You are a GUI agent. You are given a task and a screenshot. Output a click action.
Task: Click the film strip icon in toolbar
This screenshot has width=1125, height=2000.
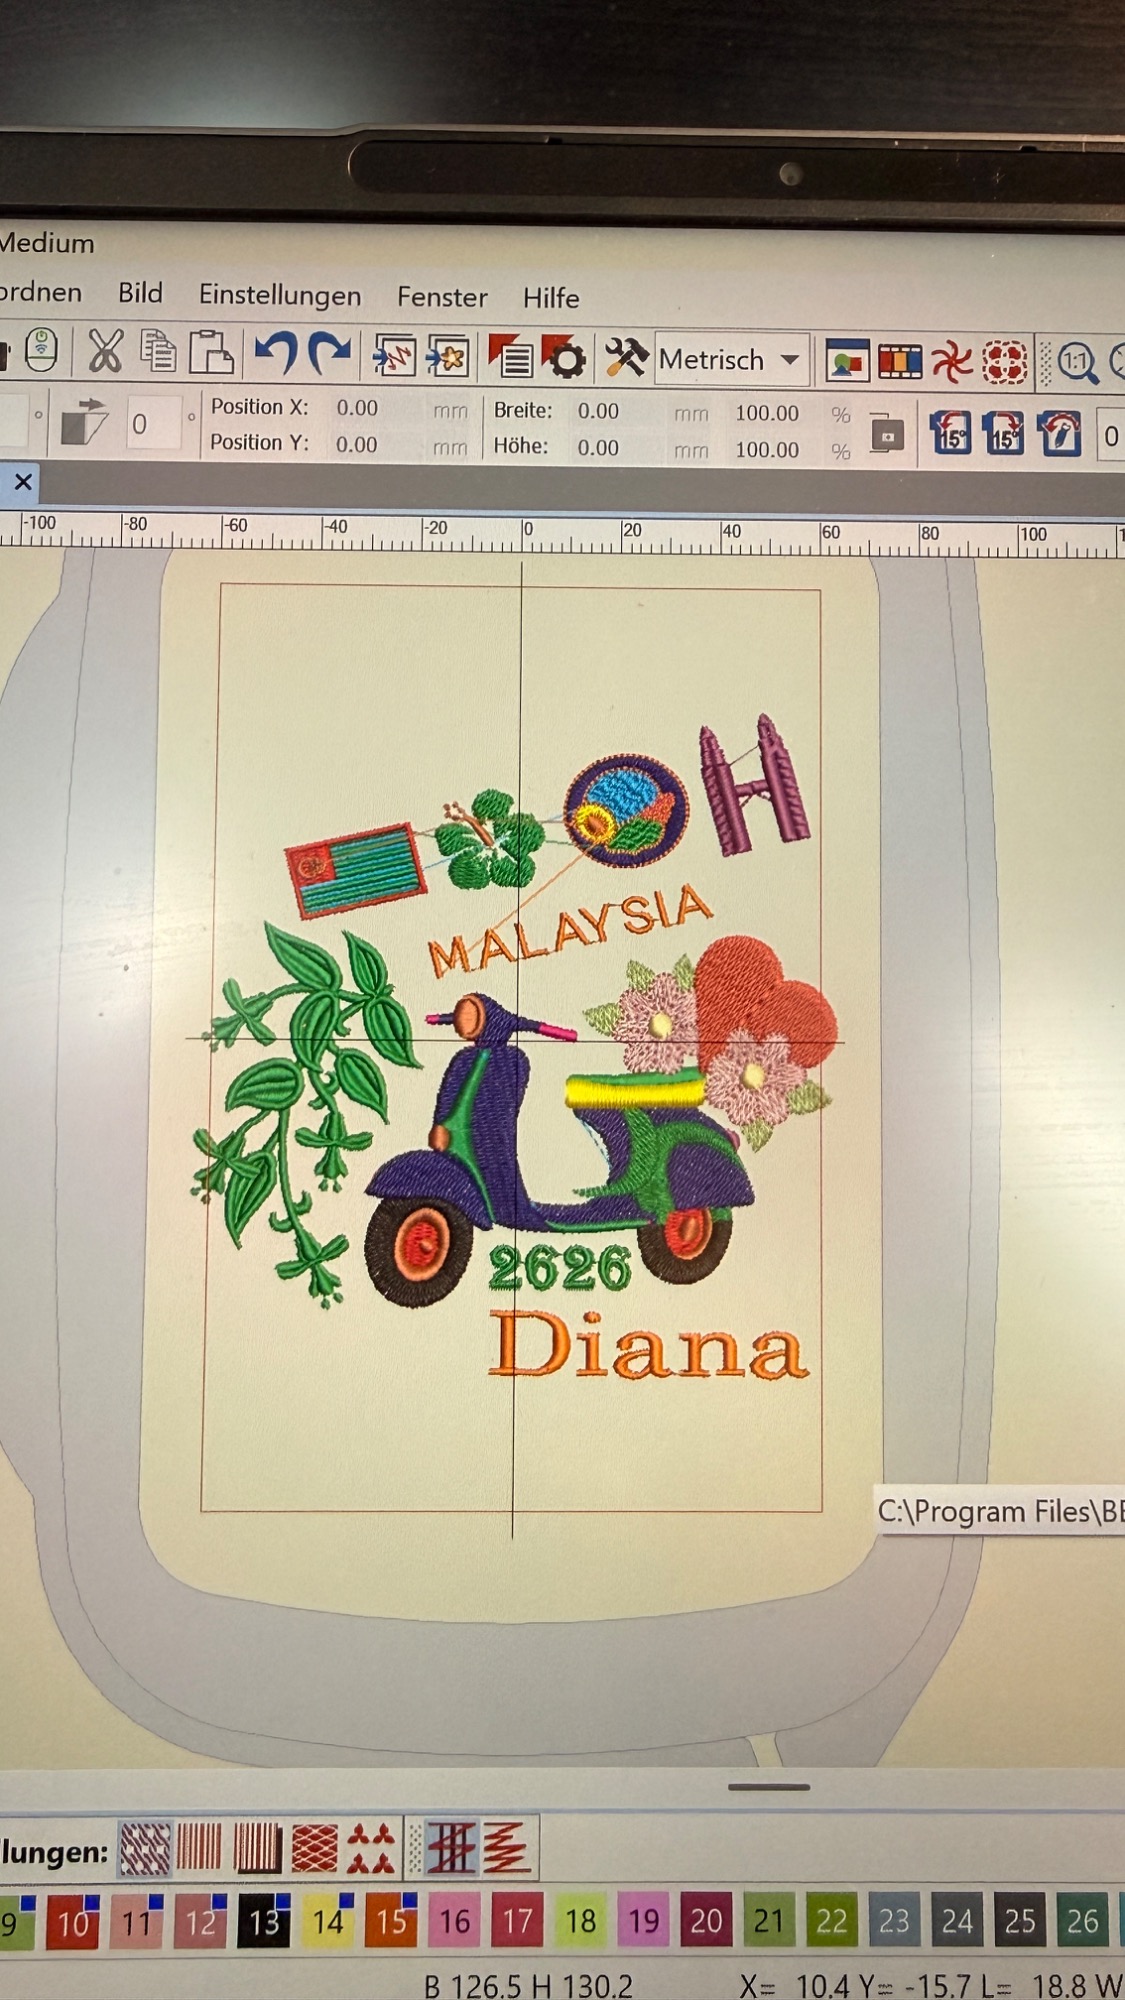pyautogui.click(x=899, y=362)
